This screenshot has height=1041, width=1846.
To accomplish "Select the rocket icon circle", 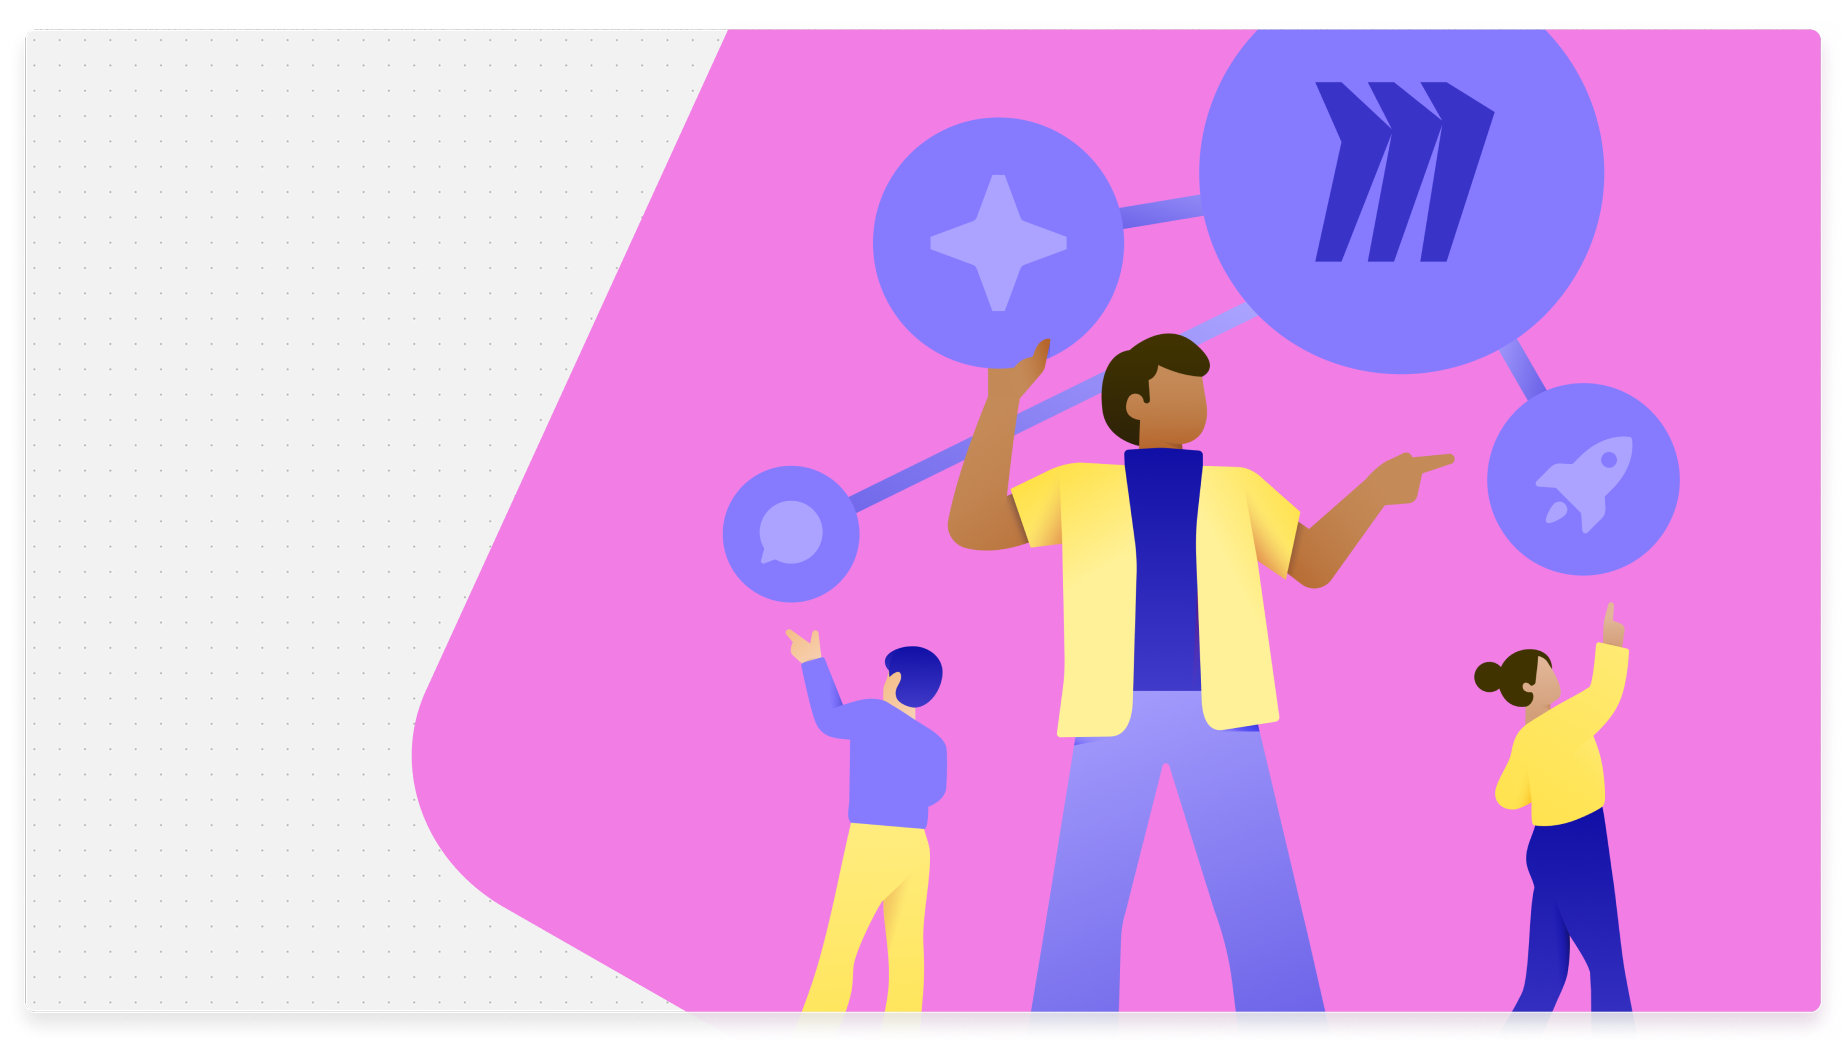I will click(x=1583, y=480).
